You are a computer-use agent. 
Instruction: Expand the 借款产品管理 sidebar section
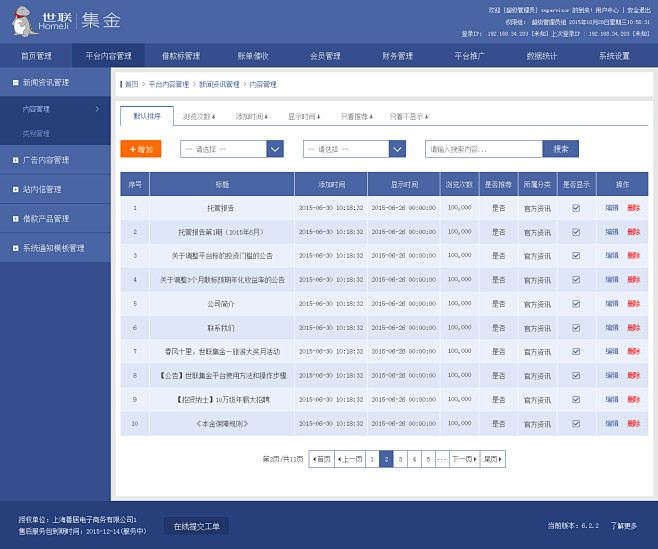point(16,219)
